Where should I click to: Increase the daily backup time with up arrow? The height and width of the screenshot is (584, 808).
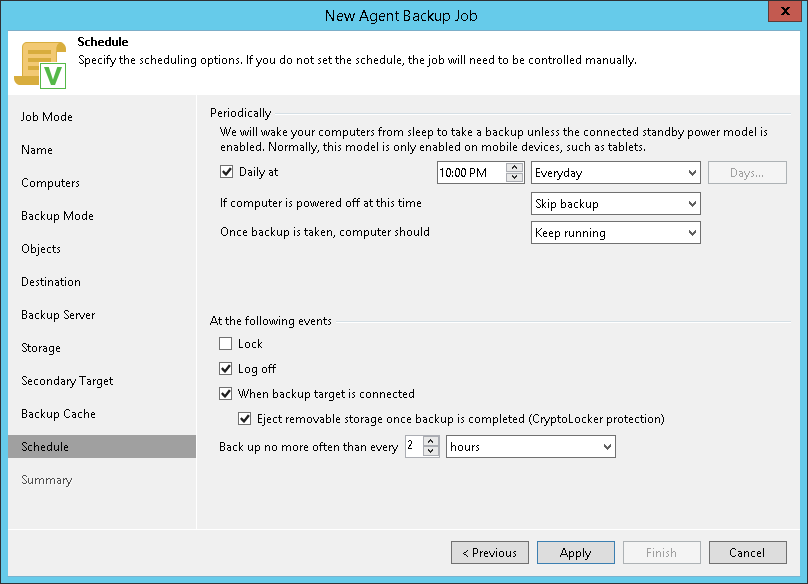[x=515, y=167]
